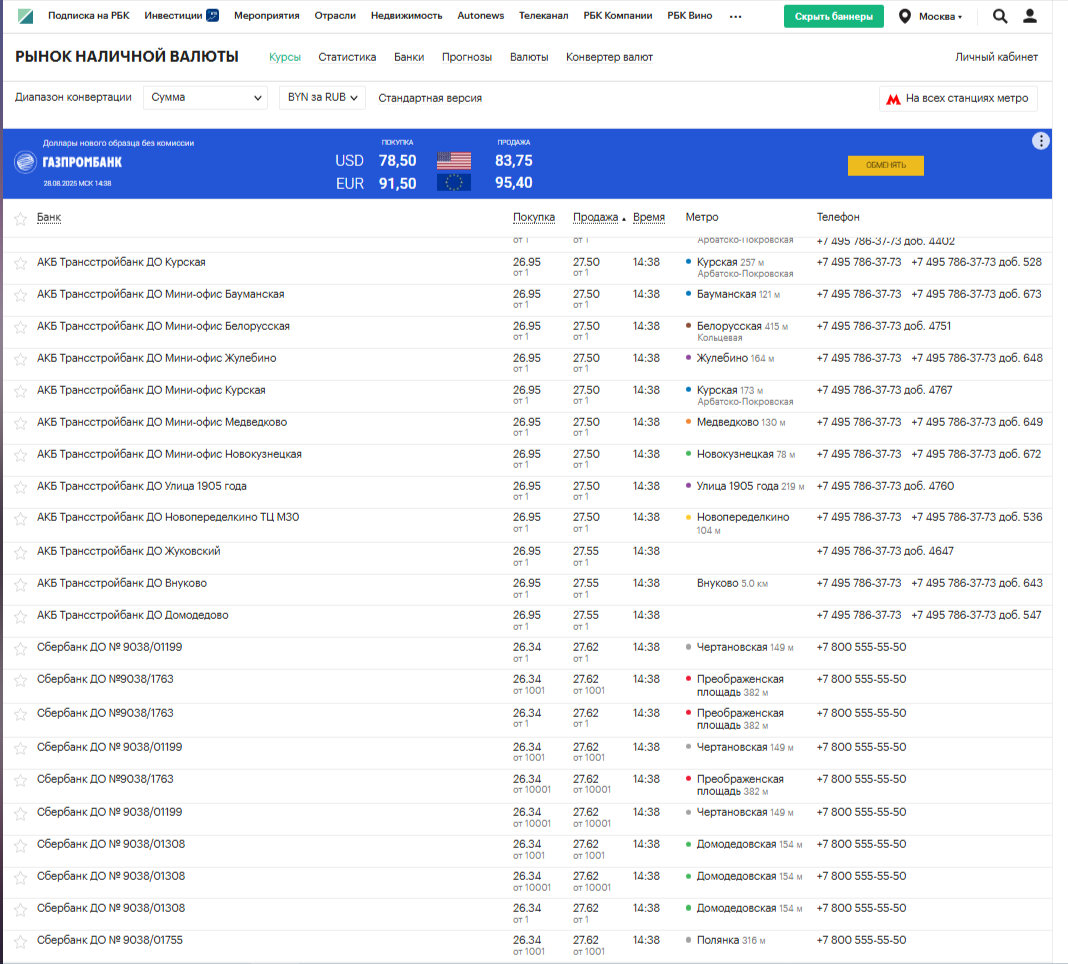
Task: Star Мини-офис Бауманская row
Action: pos(20,296)
